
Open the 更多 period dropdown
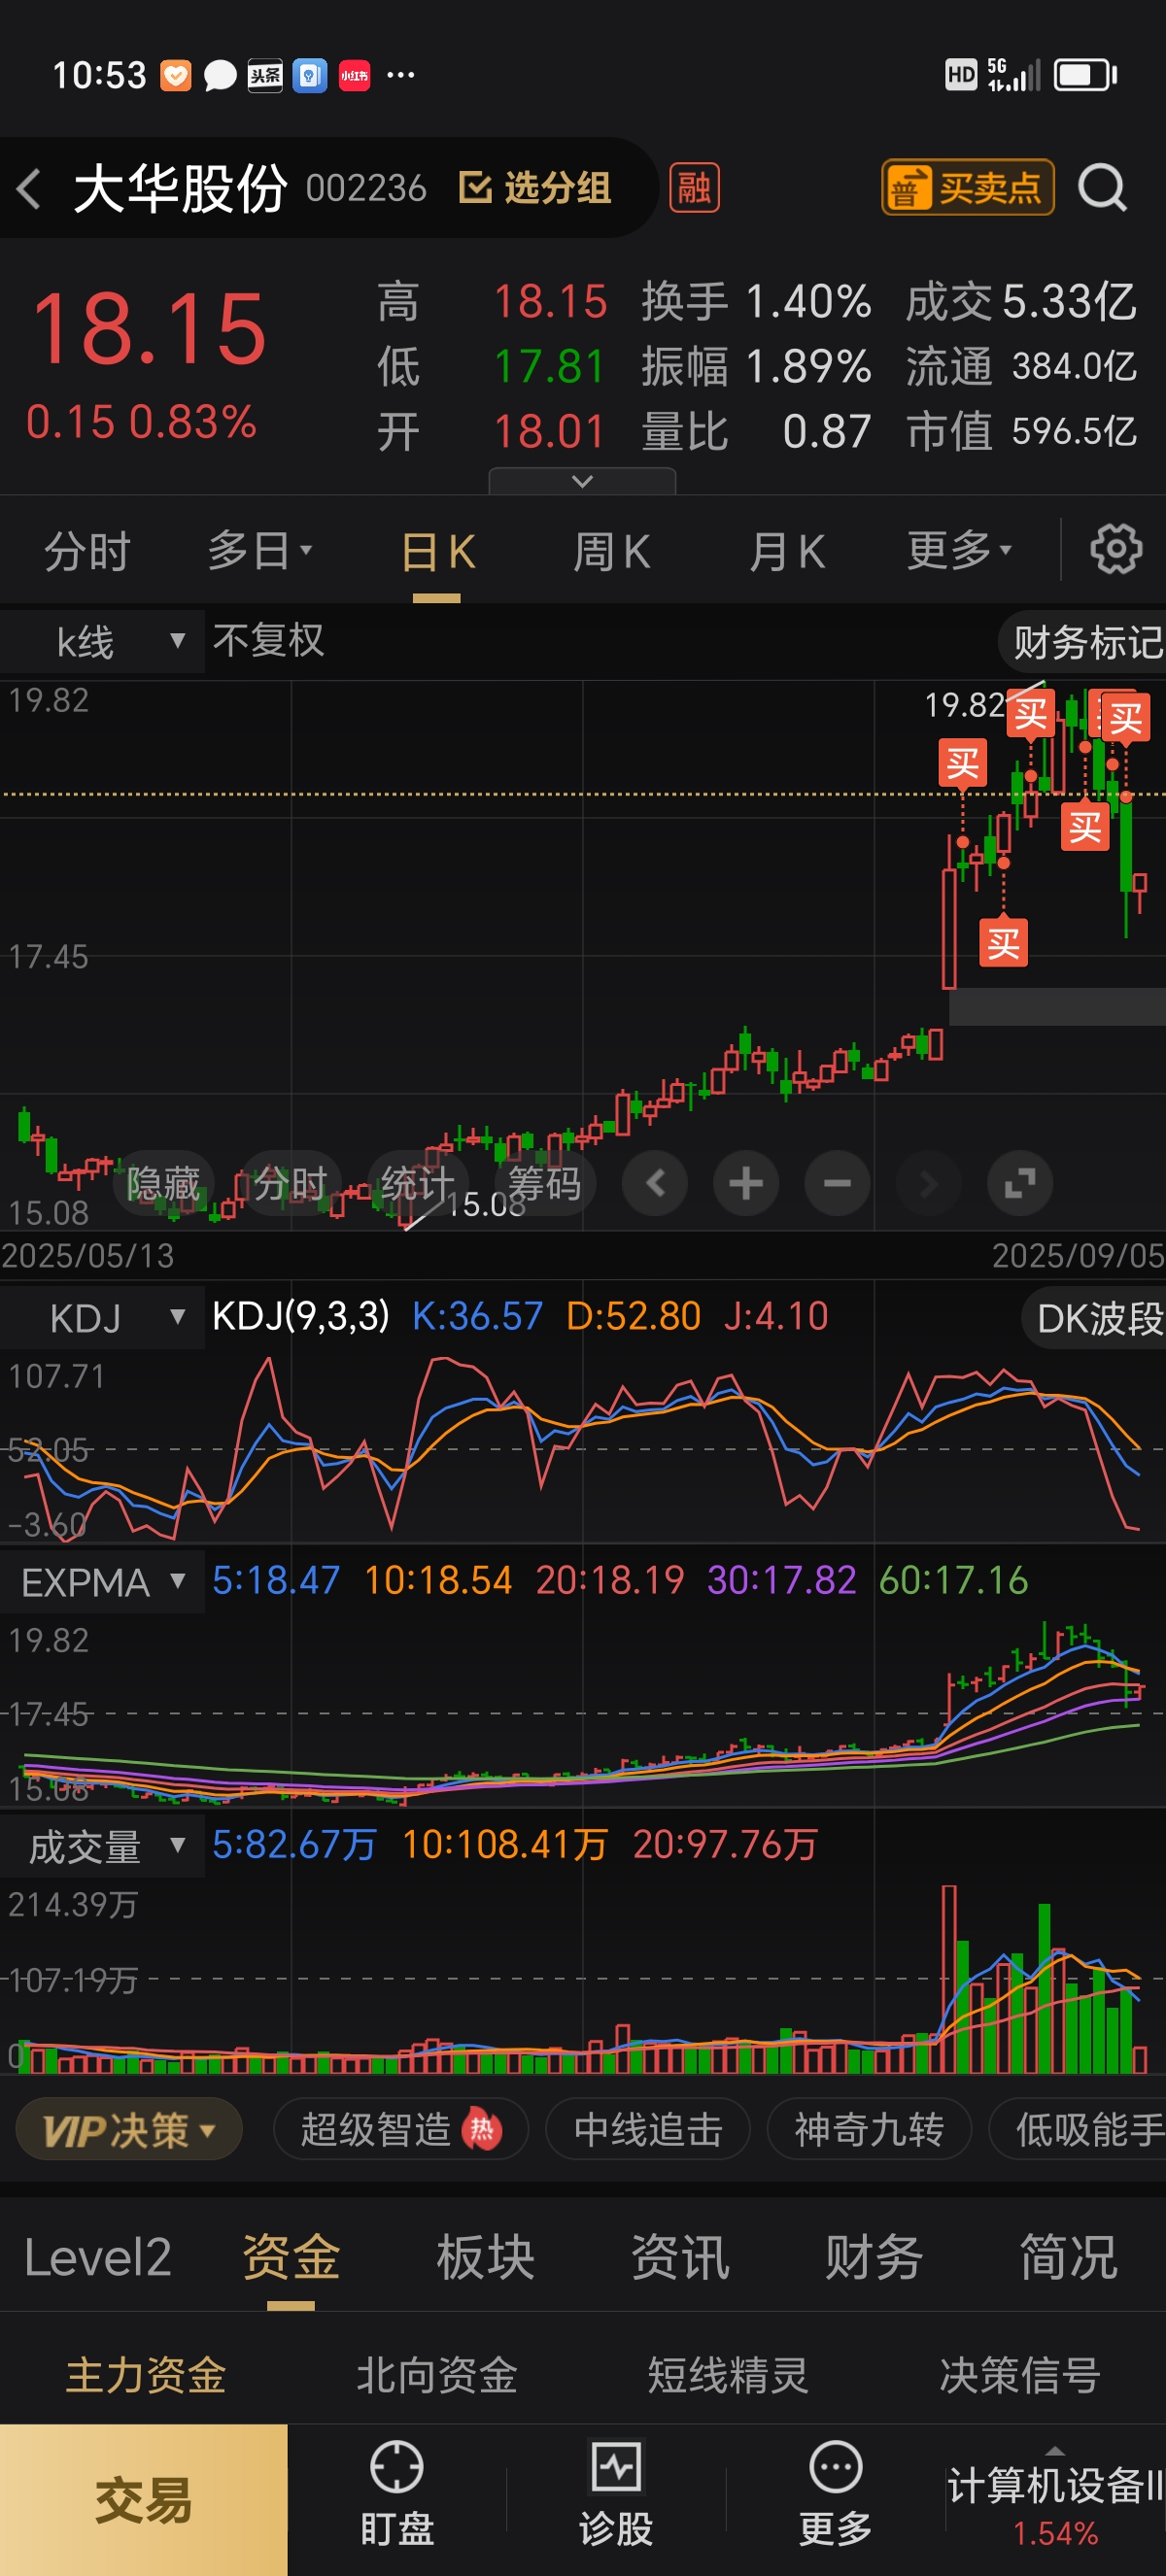(959, 550)
